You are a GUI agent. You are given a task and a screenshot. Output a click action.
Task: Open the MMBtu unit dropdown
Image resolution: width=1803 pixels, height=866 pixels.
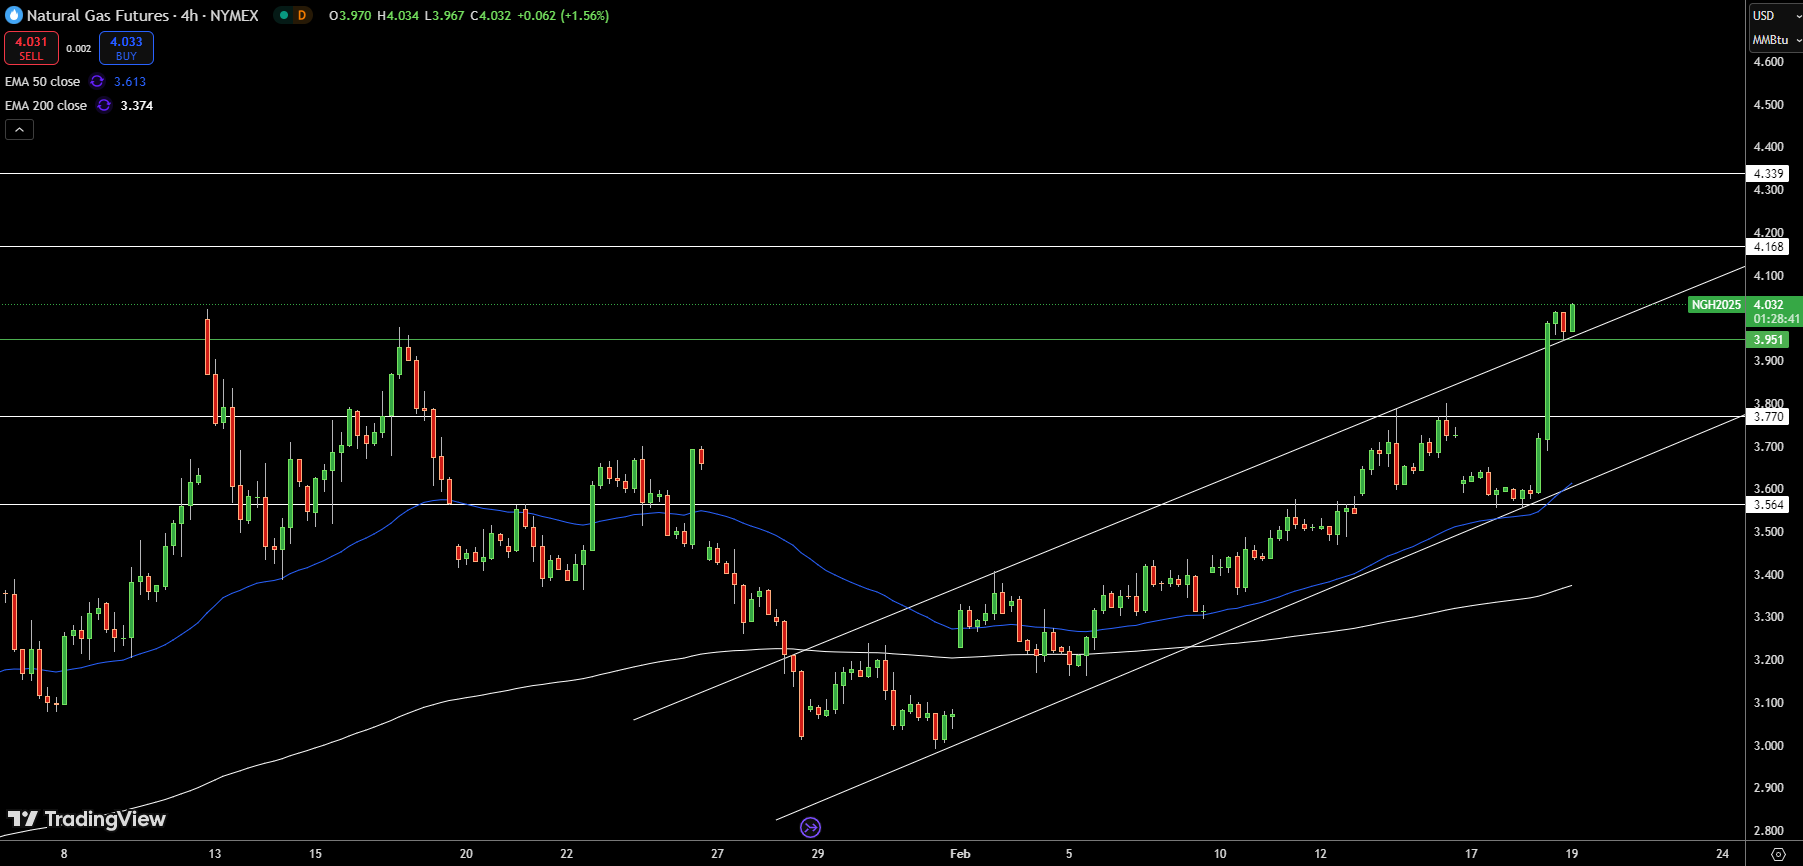point(1775,40)
